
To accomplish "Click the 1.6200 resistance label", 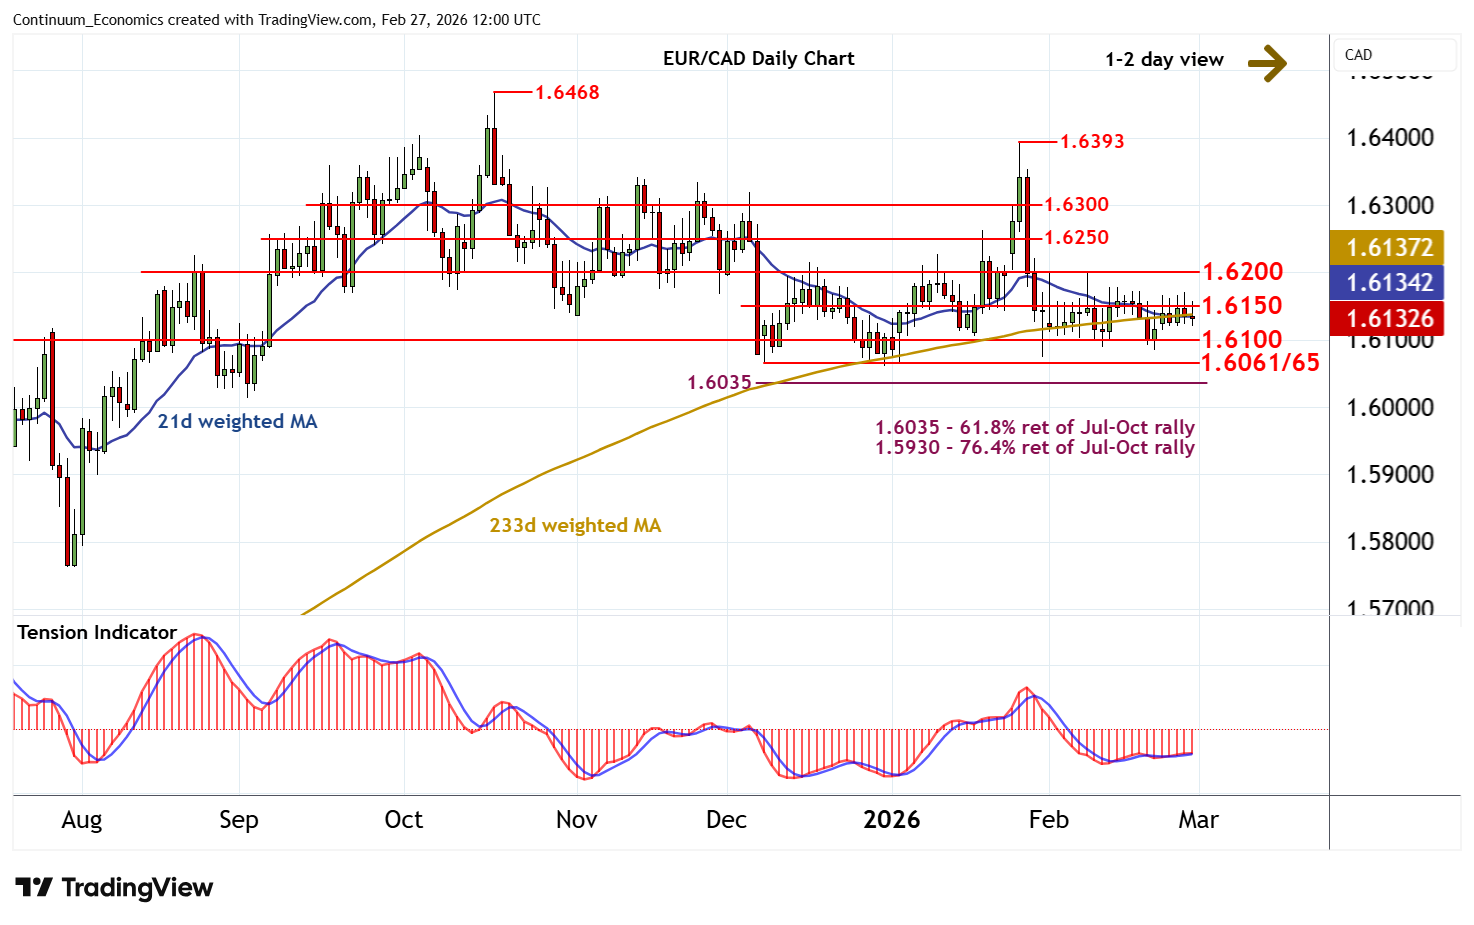I will pos(1242,272).
